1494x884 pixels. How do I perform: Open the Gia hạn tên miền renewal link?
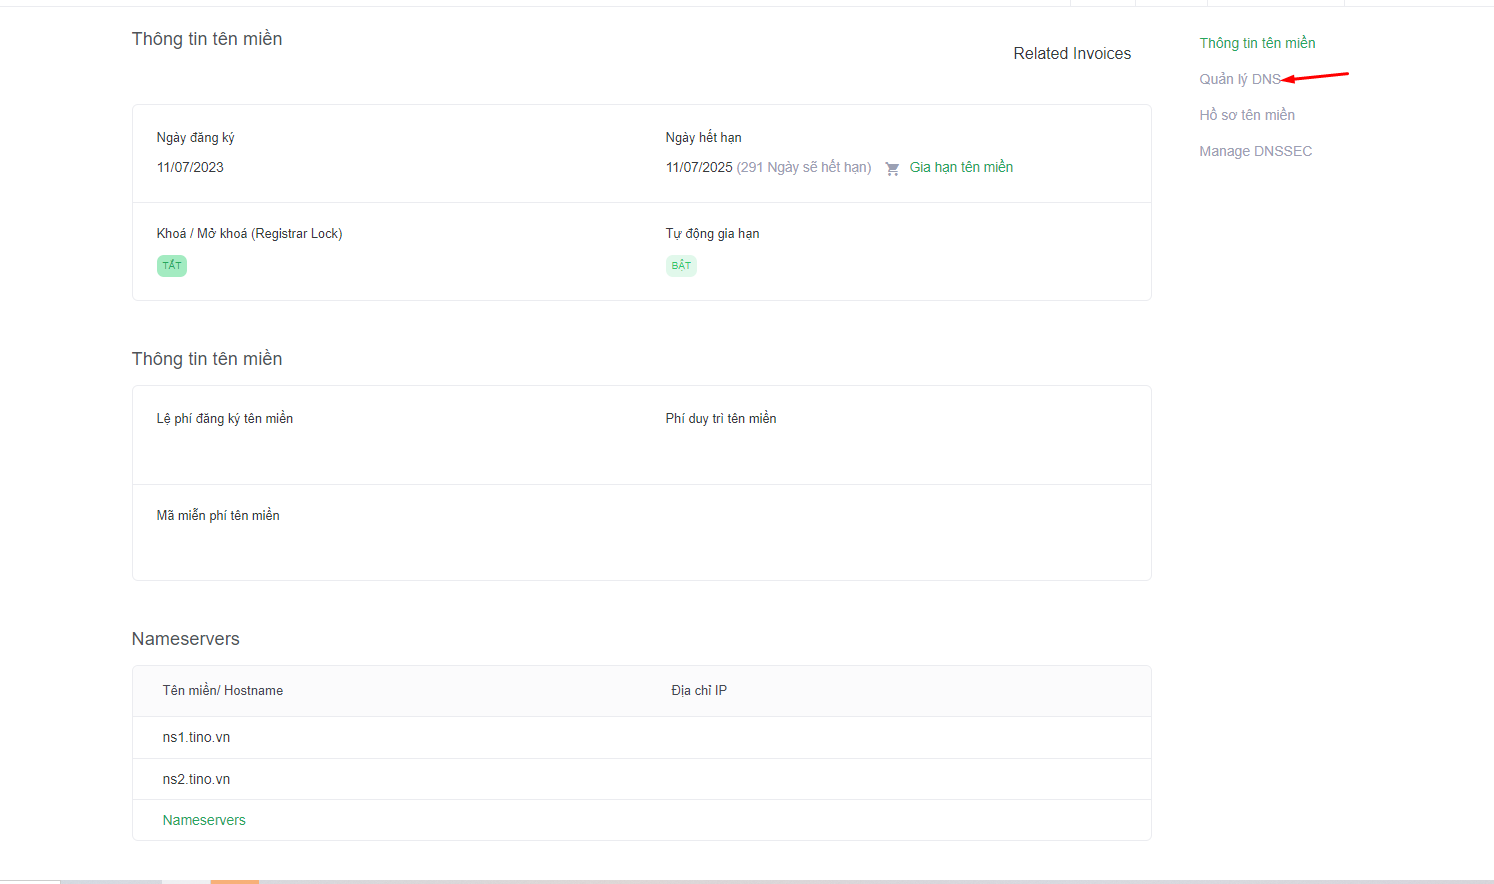(x=961, y=167)
